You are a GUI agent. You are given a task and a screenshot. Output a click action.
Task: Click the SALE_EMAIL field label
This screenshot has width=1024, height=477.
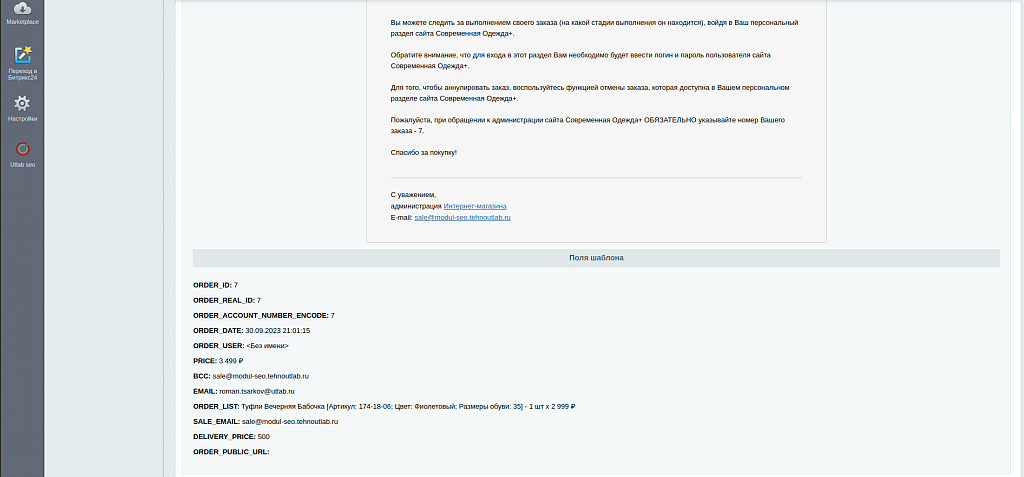(216, 422)
